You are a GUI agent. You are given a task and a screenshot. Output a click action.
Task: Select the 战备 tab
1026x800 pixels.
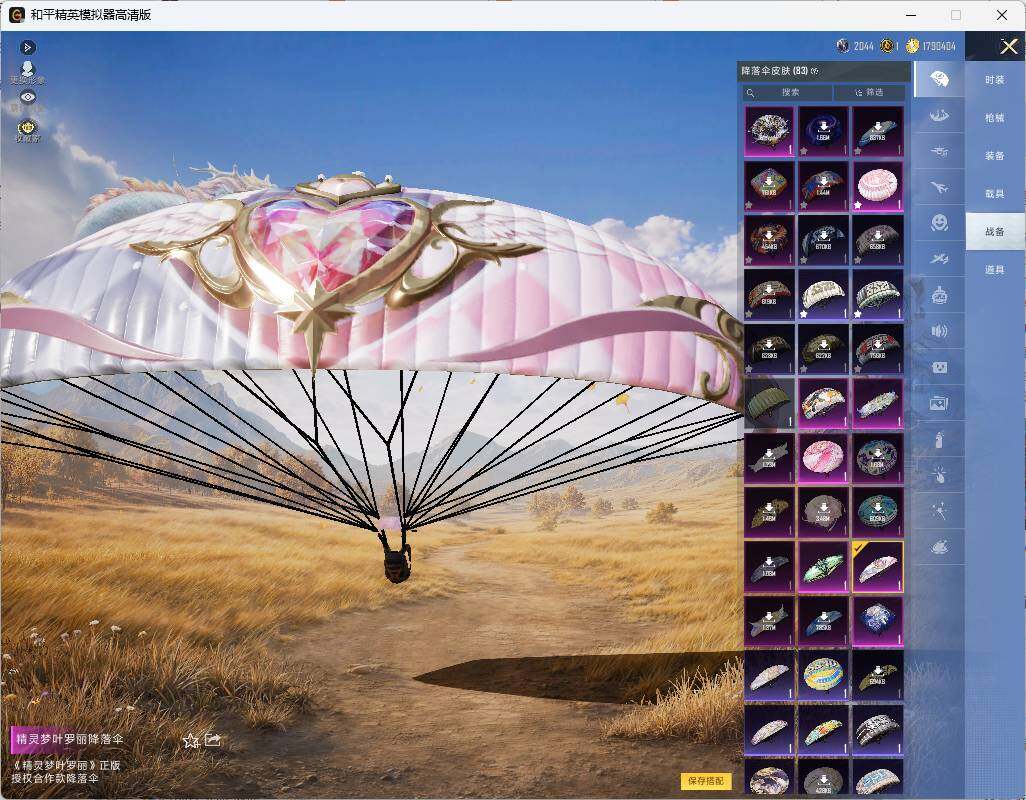995,232
